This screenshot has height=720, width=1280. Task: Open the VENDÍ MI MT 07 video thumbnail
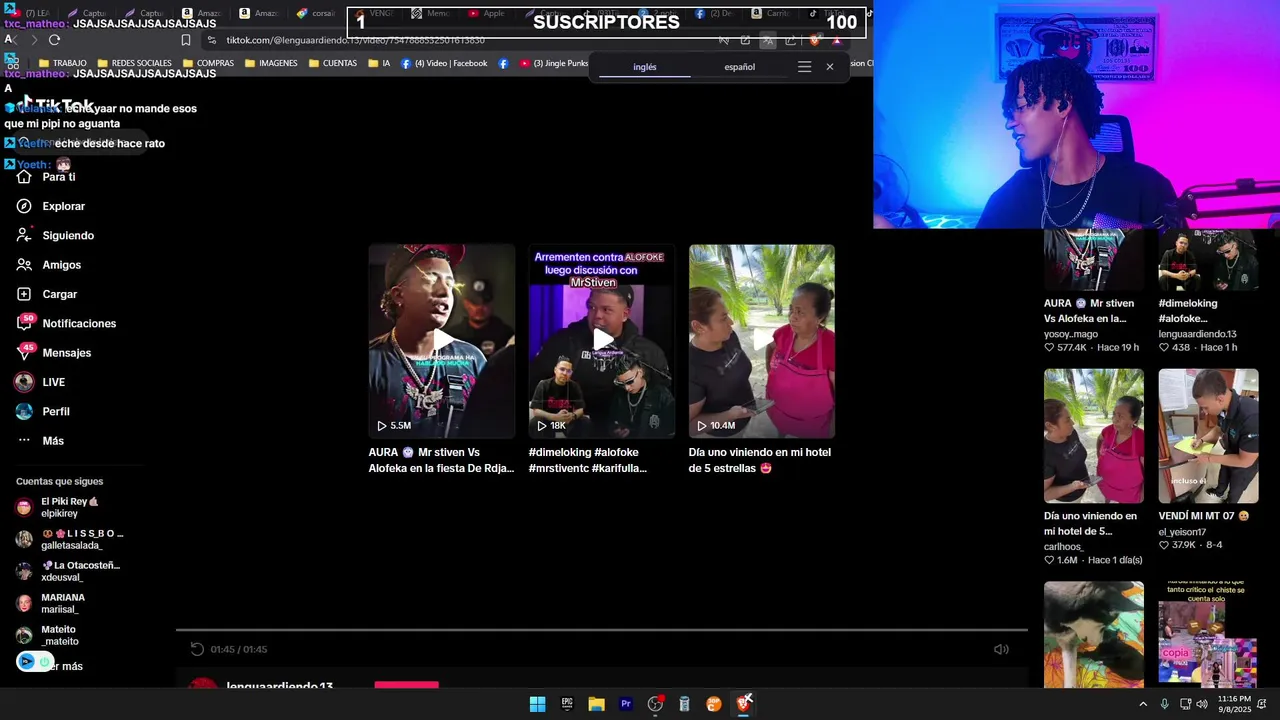coord(1208,436)
